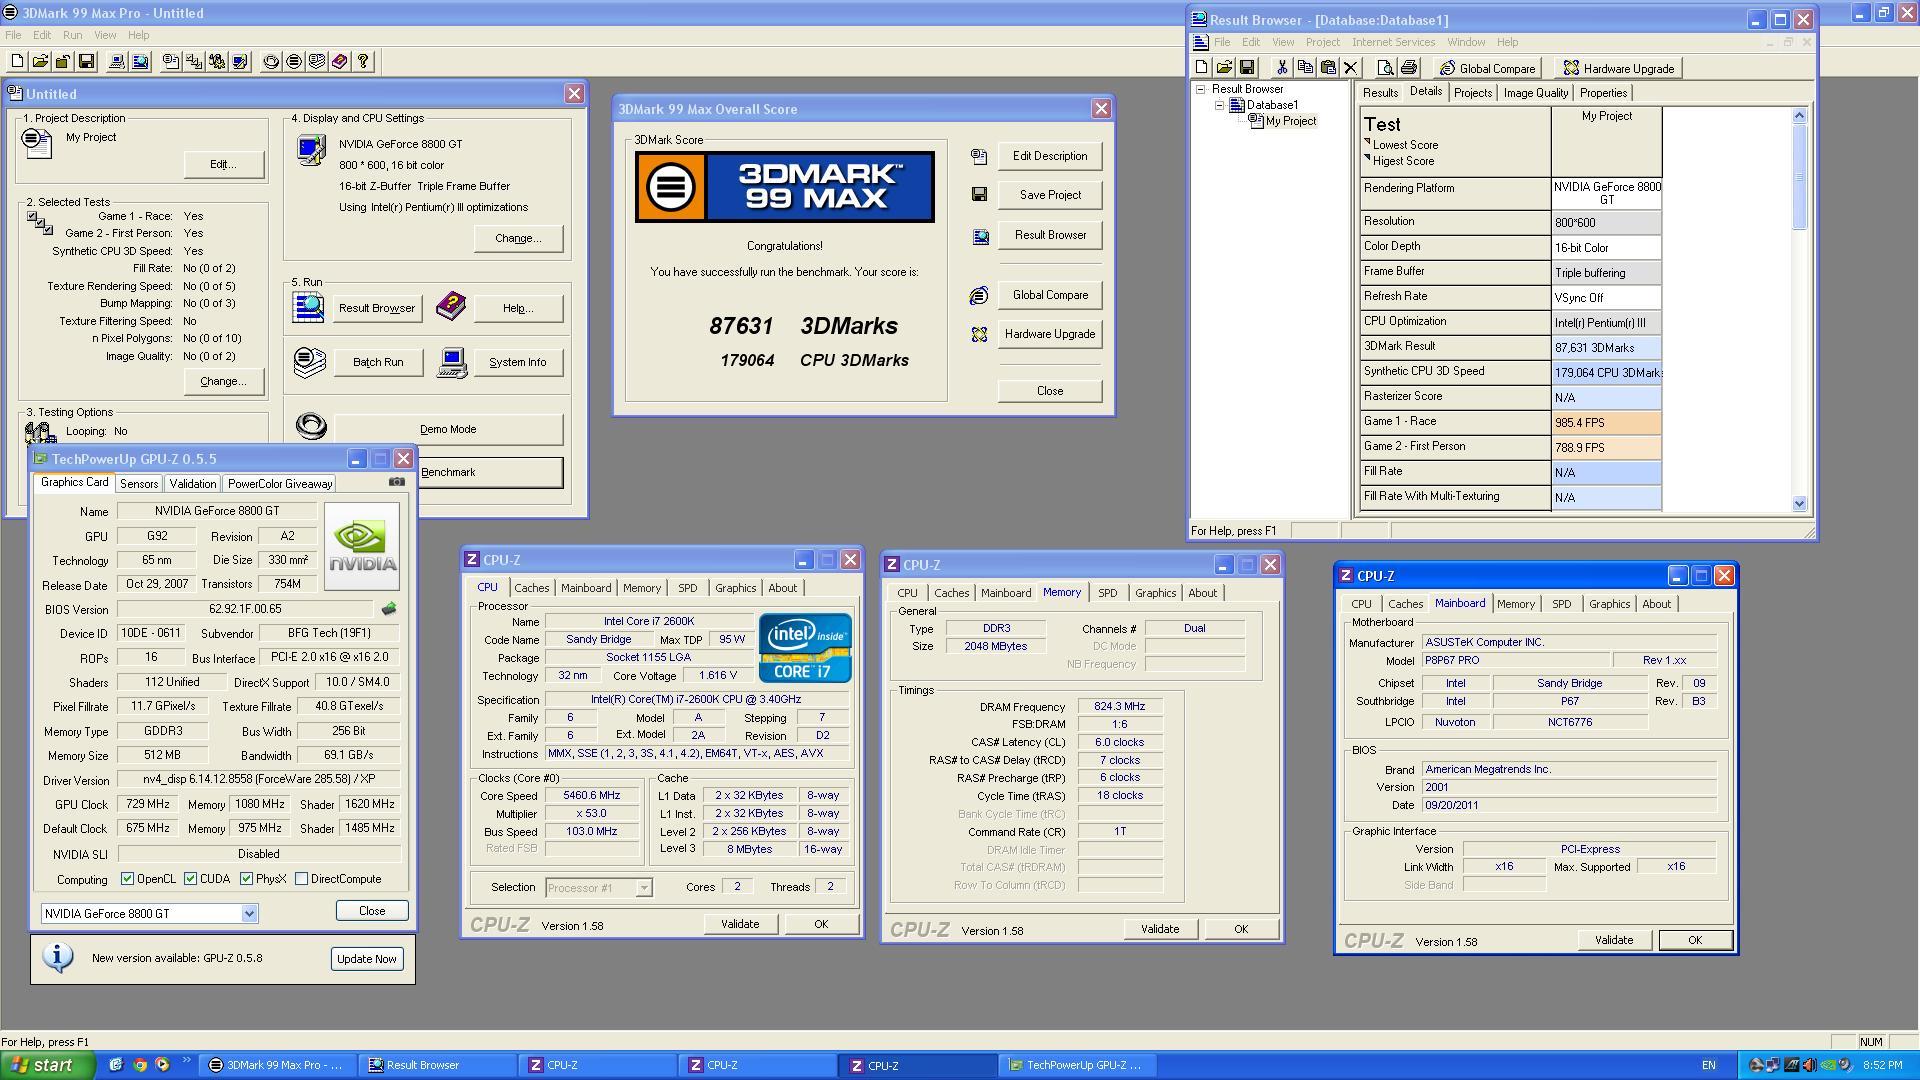Screen dimensions: 1920x1080
Task: Click the run benchmark icon in 3DMark toolbar
Action: coord(294,62)
